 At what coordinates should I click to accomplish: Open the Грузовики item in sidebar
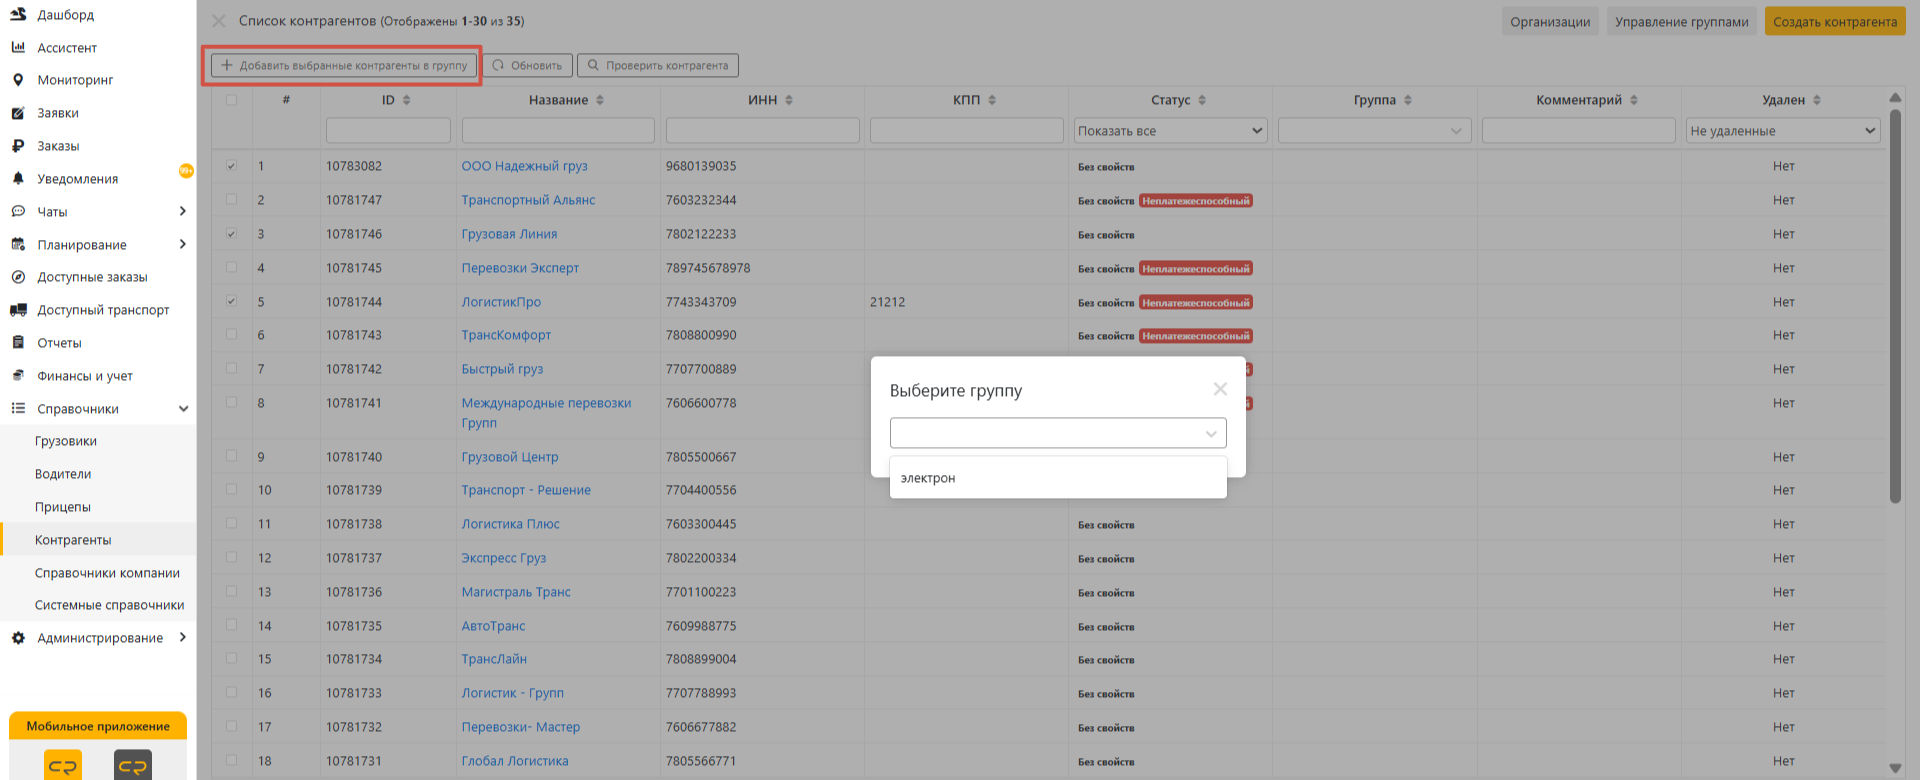[x=66, y=441]
